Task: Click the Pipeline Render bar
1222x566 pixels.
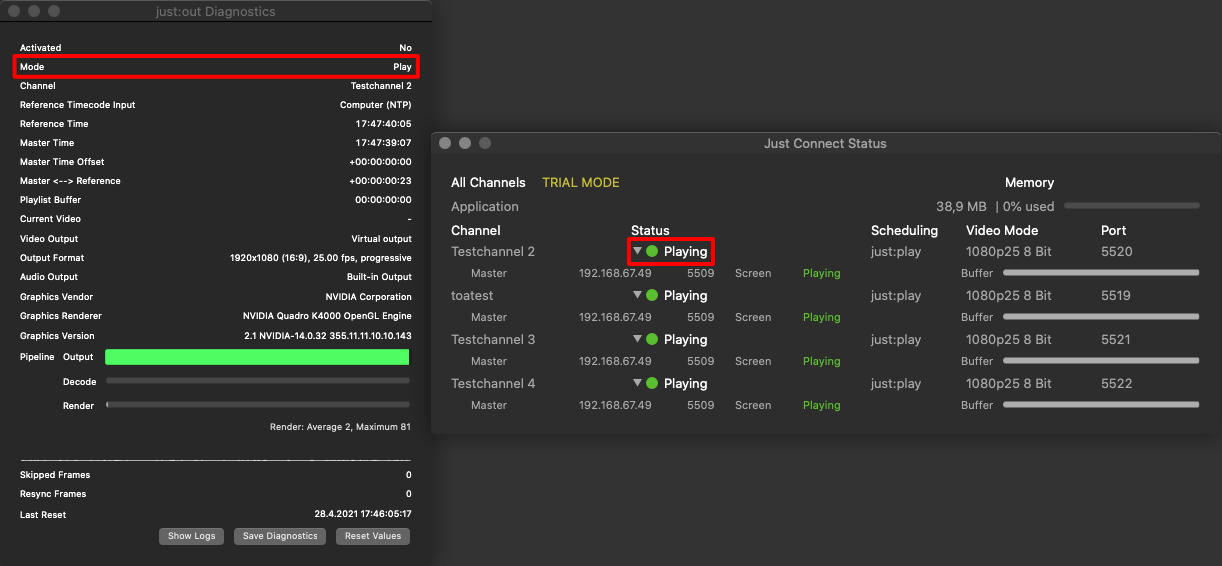Action: tap(257, 405)
